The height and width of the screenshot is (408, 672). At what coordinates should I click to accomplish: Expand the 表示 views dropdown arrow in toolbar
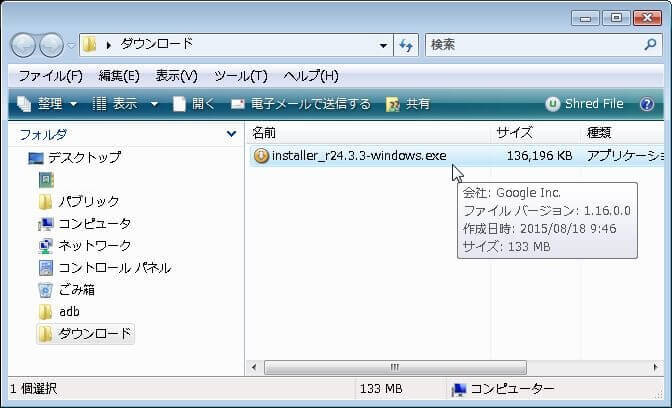(x=154, y=104)
